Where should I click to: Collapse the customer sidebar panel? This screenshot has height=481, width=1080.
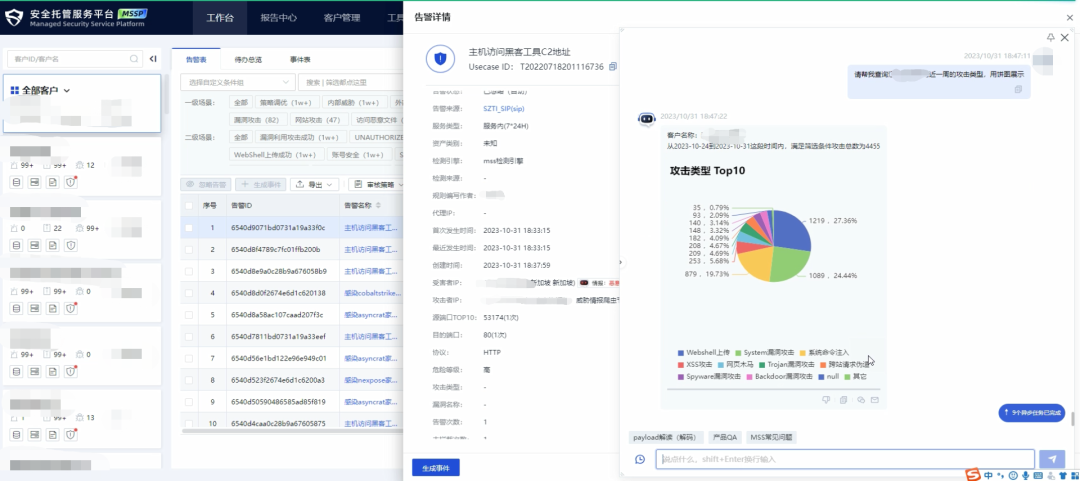153,59
